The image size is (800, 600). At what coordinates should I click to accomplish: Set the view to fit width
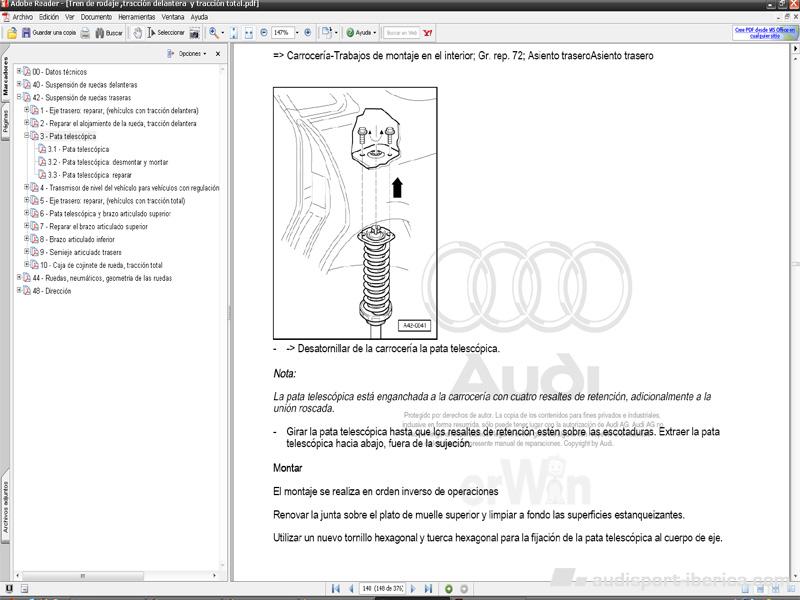coord(248,33)
